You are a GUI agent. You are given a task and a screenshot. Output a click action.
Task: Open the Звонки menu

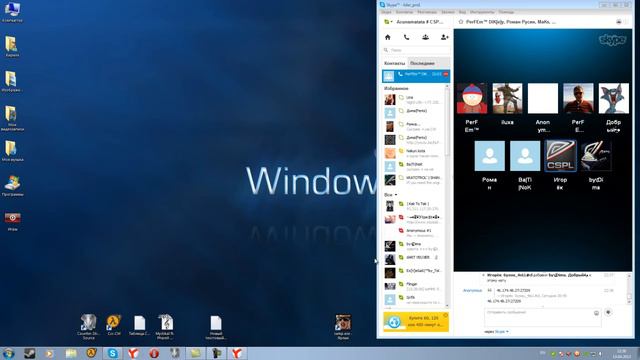tap(448, 12)
